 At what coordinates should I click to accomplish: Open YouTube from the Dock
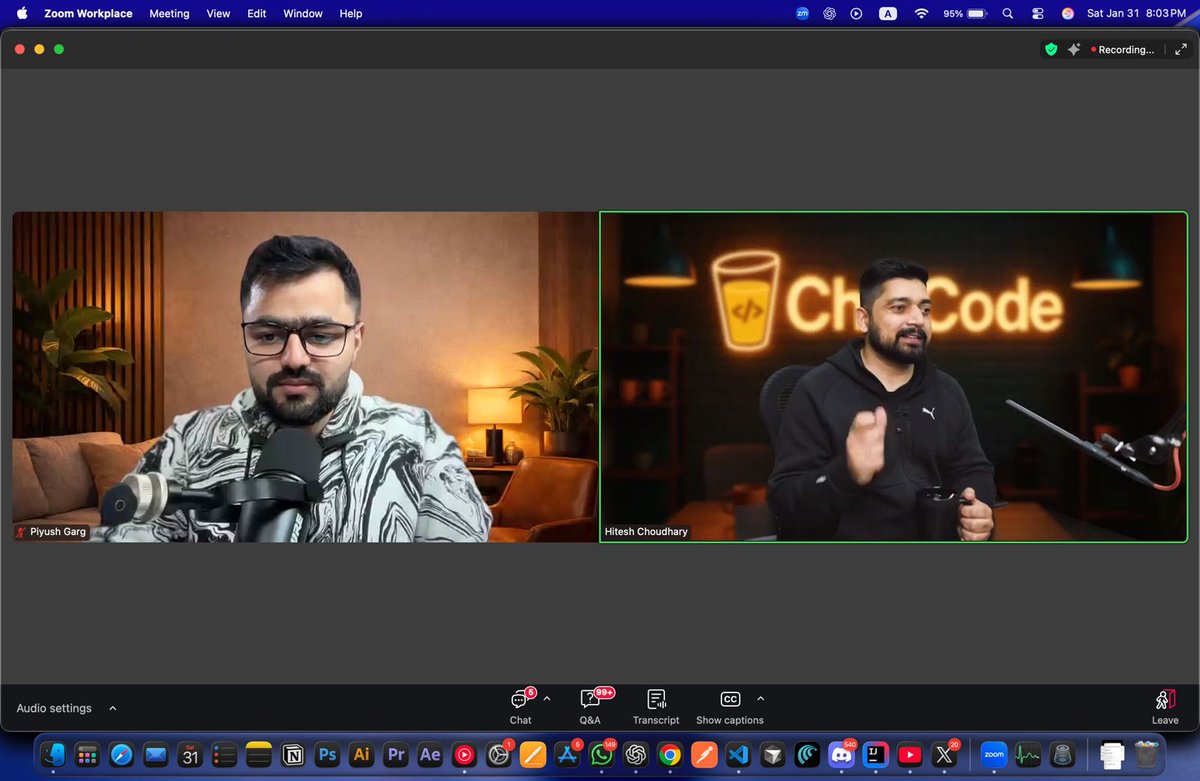click(x=909, y=754)
